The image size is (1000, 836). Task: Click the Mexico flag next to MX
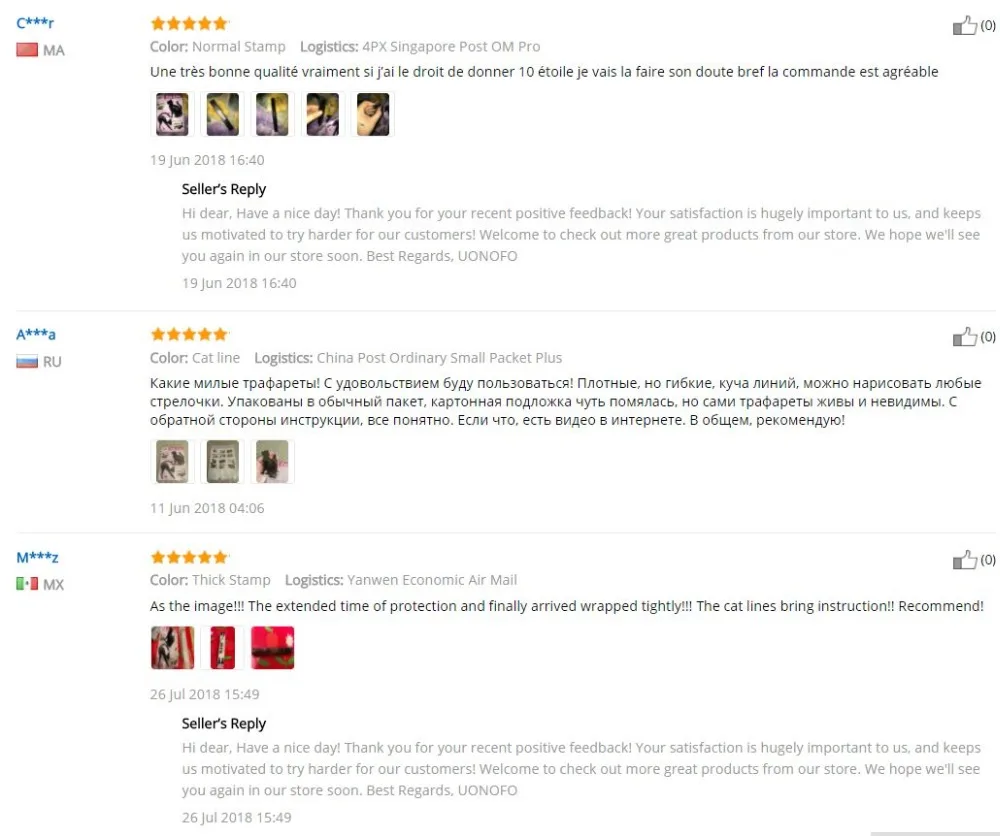tap(27, 583)
